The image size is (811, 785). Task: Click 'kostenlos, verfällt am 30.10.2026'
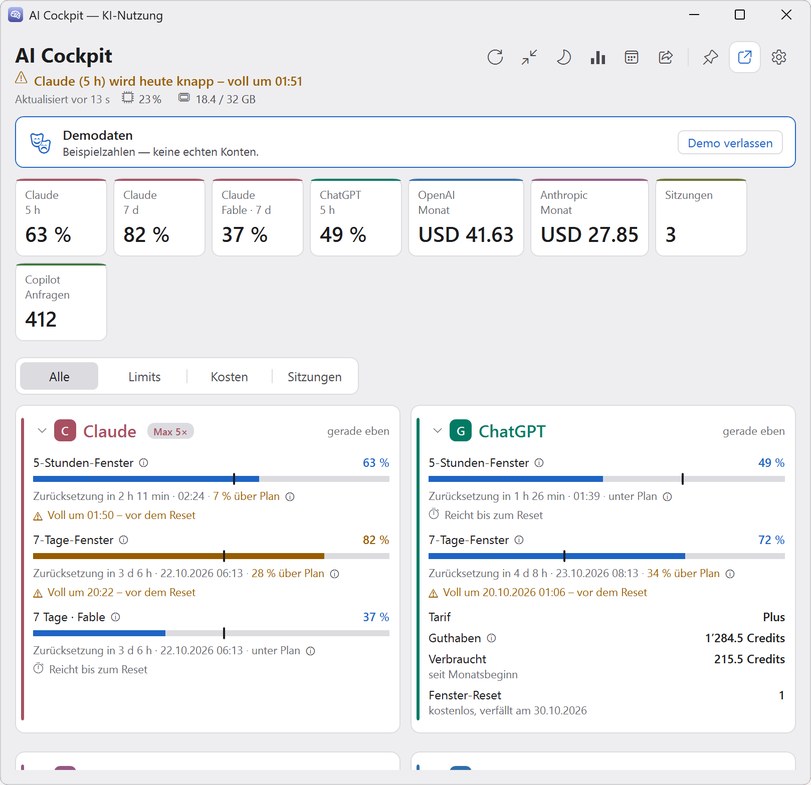coord(507,711)
